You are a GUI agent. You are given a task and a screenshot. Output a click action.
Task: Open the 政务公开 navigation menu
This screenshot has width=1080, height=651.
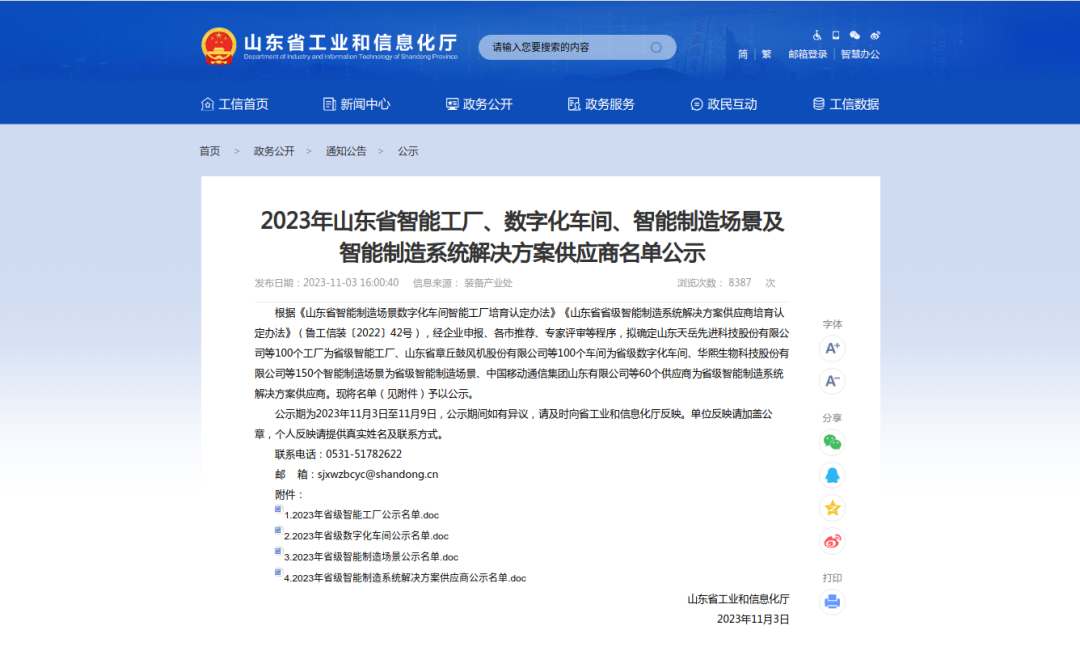pyautogui.click(x=479, y=104)
